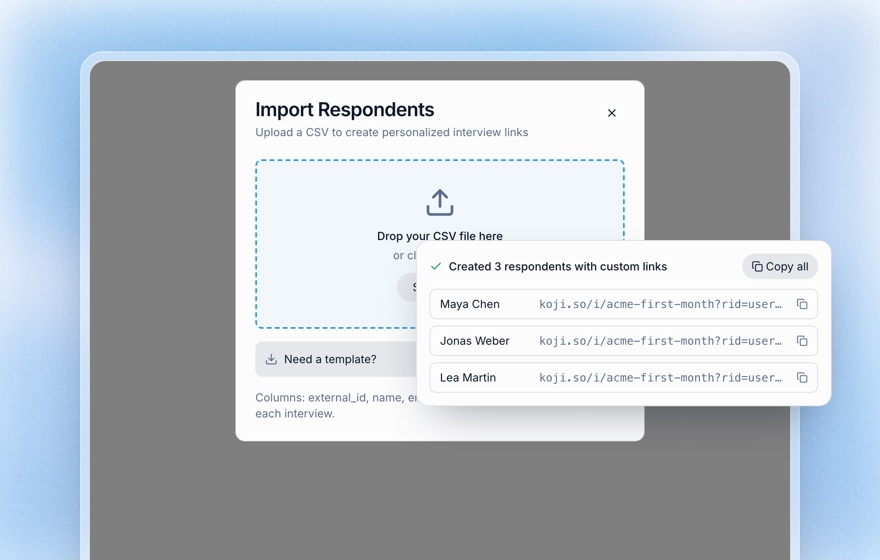Click the green checkmark success icon
The width and height of the screenshot is (880, 560).
click(436, 267)
